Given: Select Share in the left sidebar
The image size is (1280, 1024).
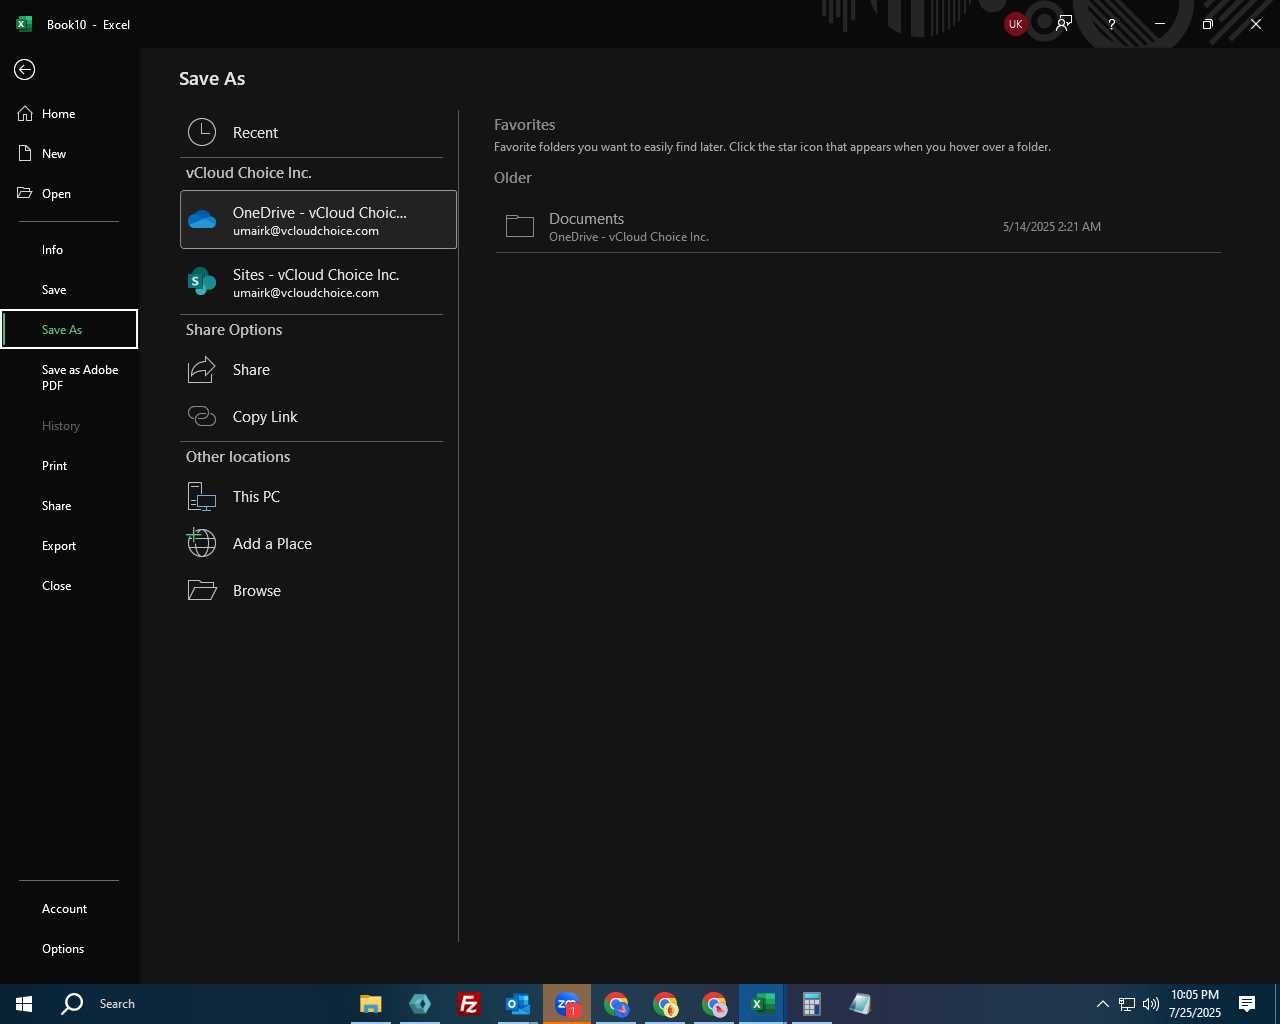Looking at the screenshot, I should 69,506.
